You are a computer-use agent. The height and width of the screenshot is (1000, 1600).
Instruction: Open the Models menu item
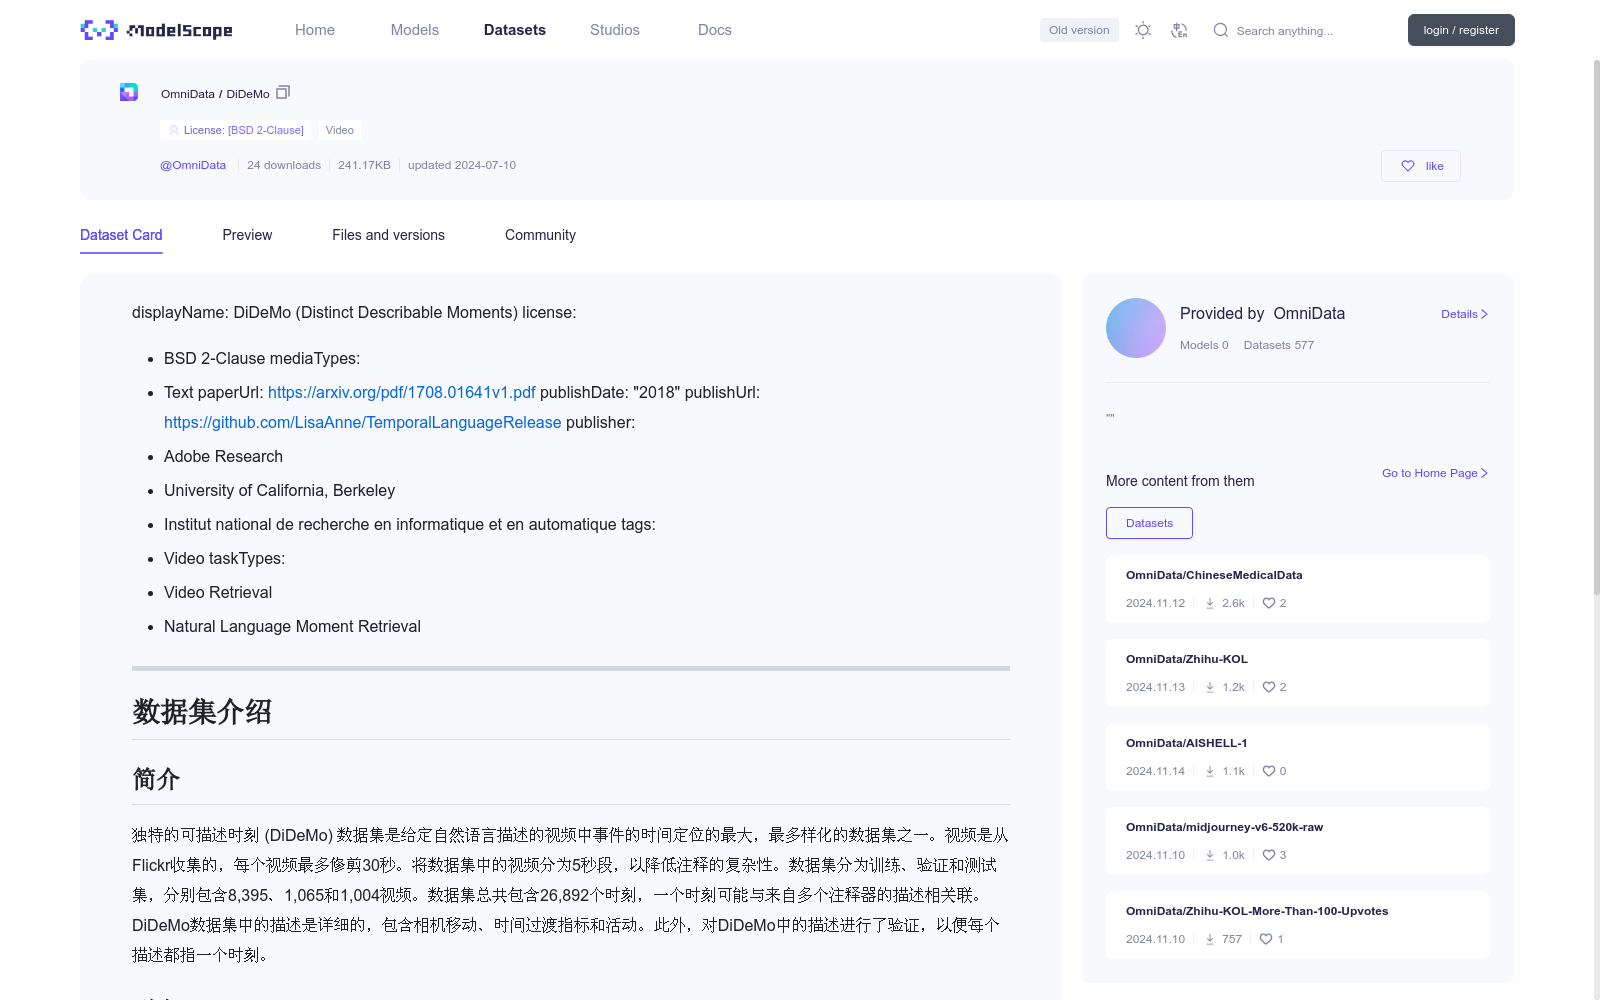tap(415, 30)
